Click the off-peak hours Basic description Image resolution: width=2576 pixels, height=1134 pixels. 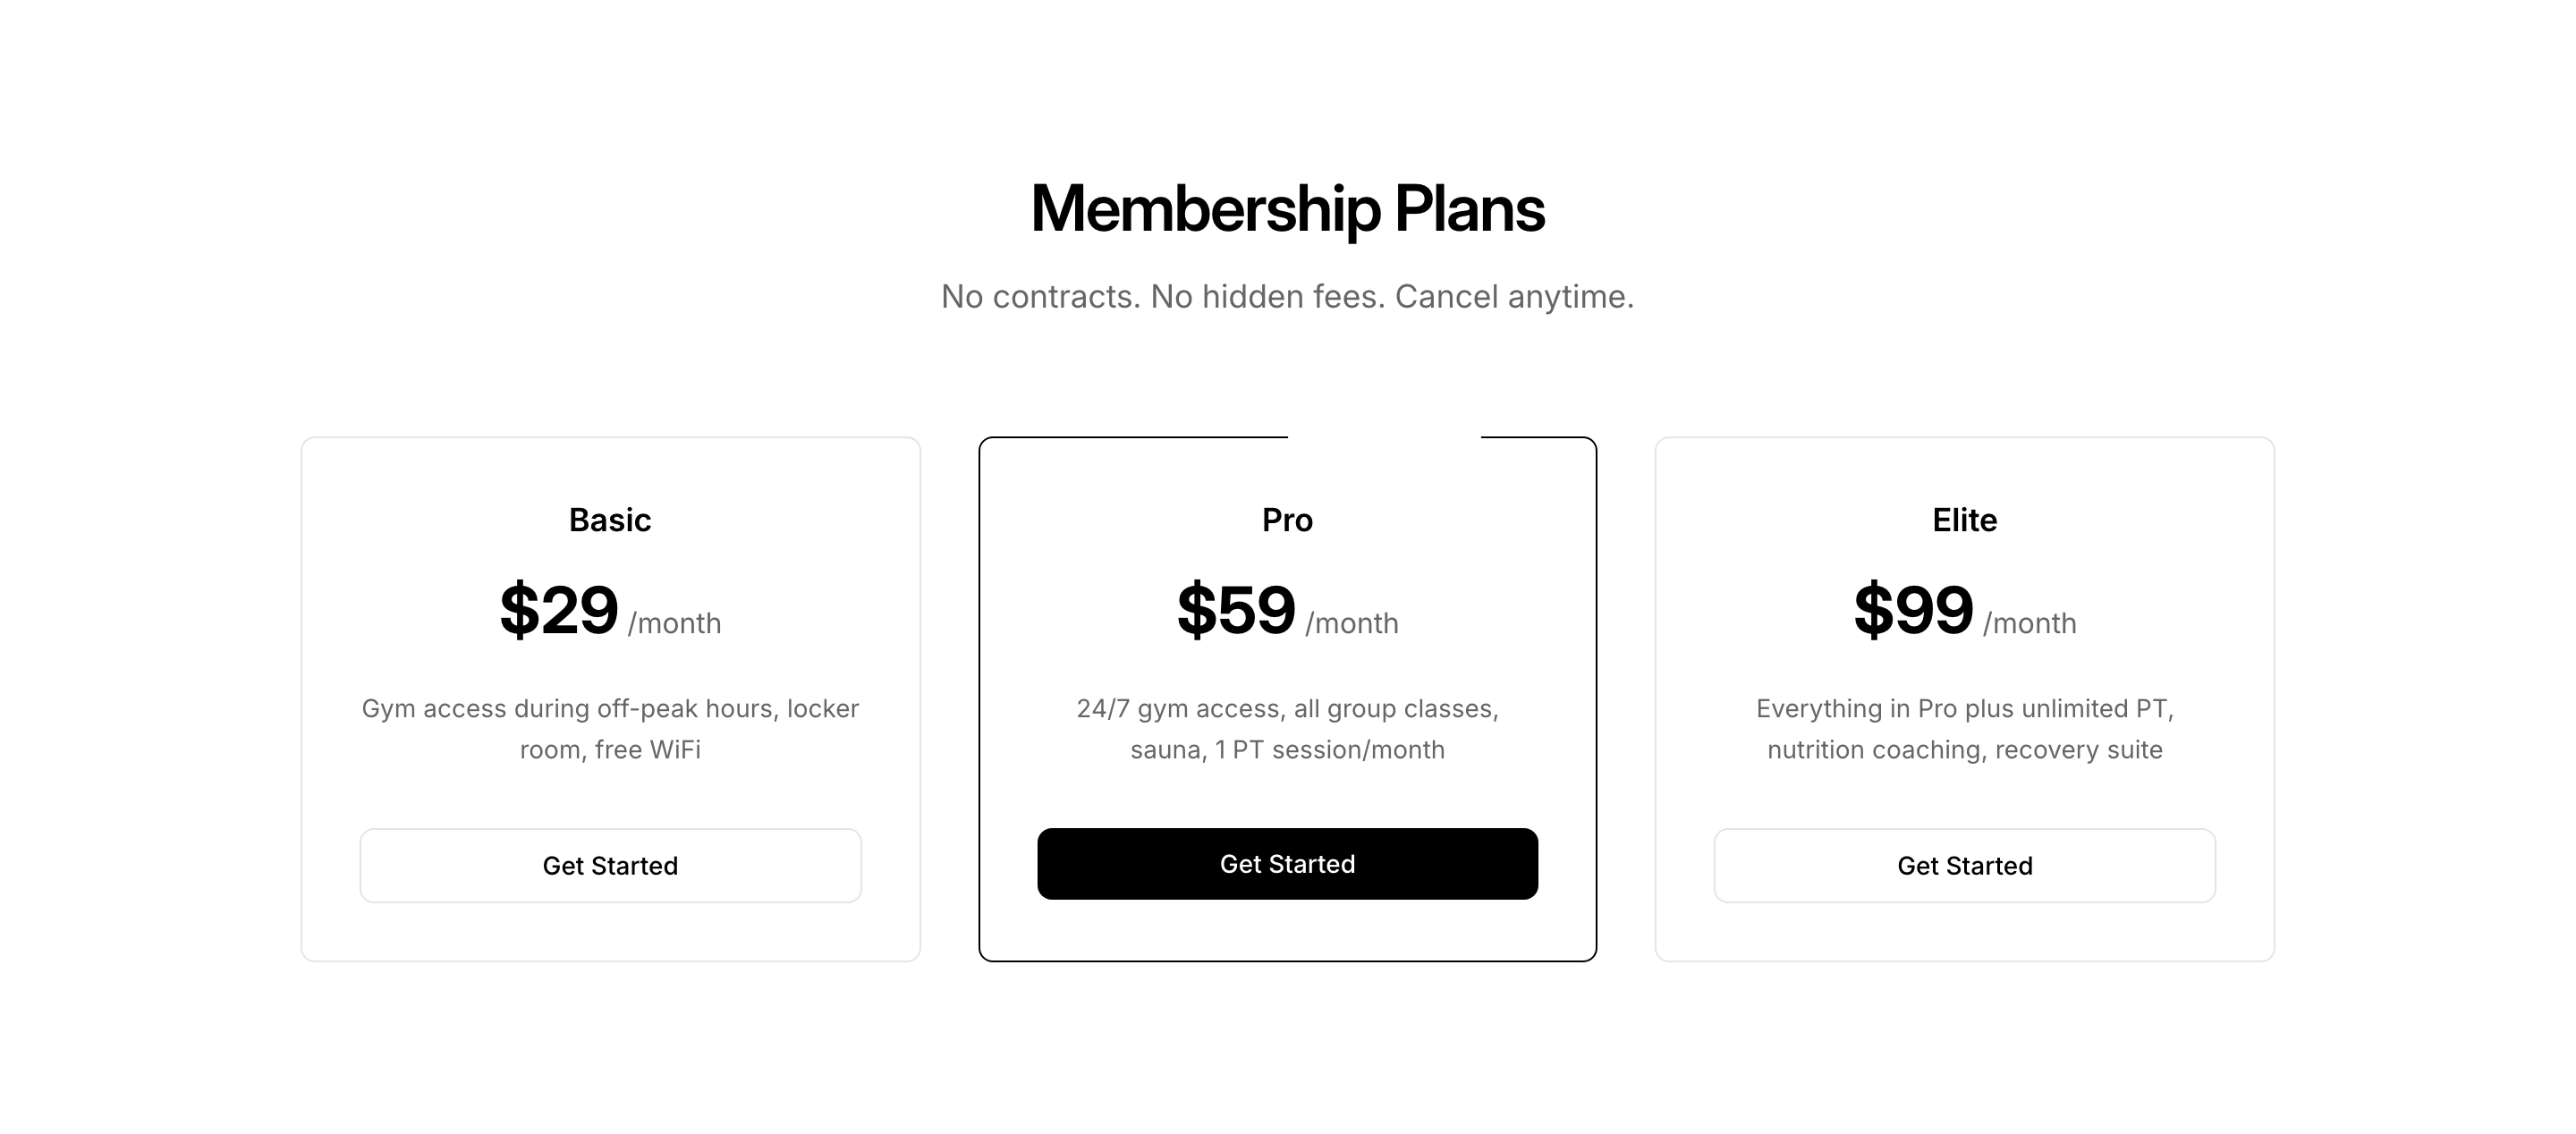point(610,729)
